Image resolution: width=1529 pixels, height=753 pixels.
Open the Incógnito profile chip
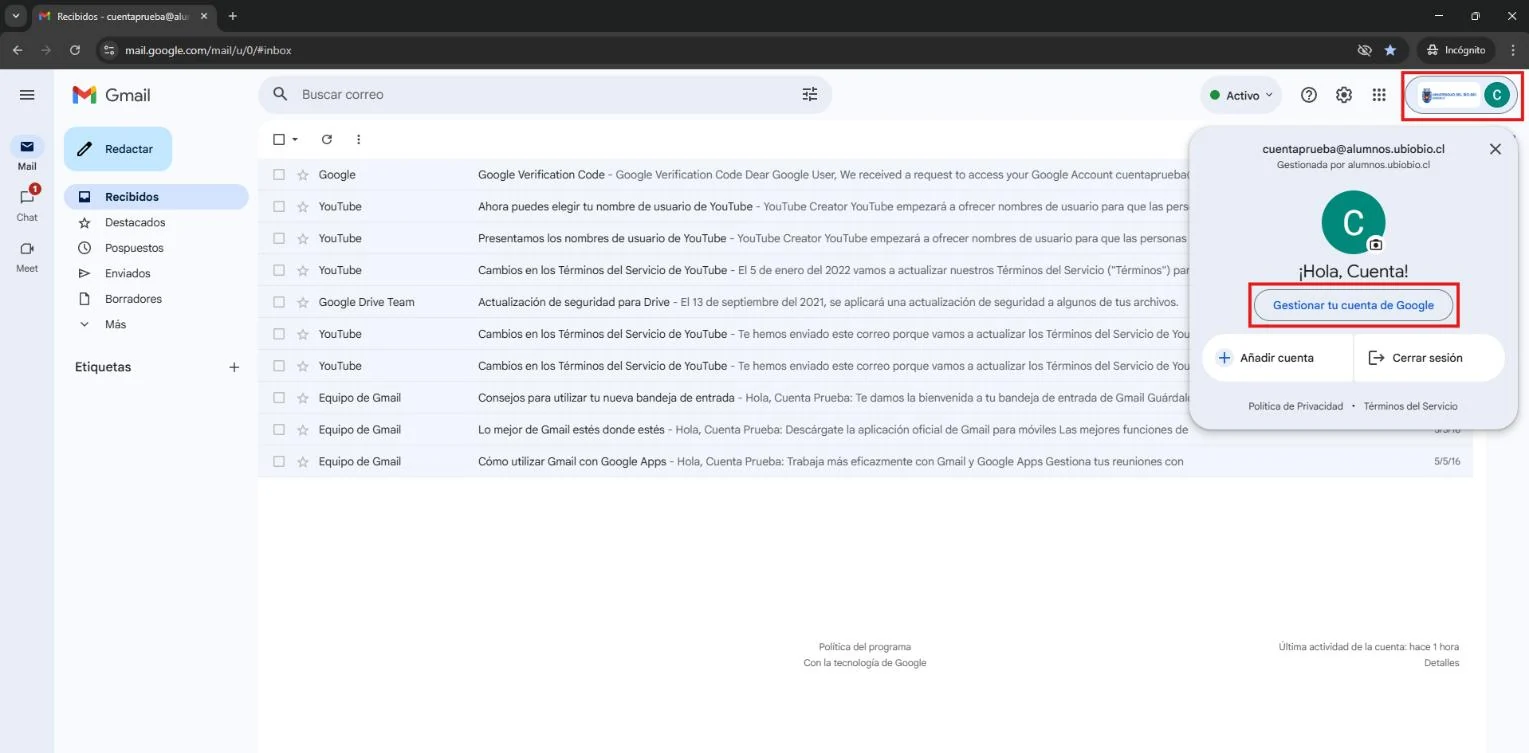point(1456,50)
